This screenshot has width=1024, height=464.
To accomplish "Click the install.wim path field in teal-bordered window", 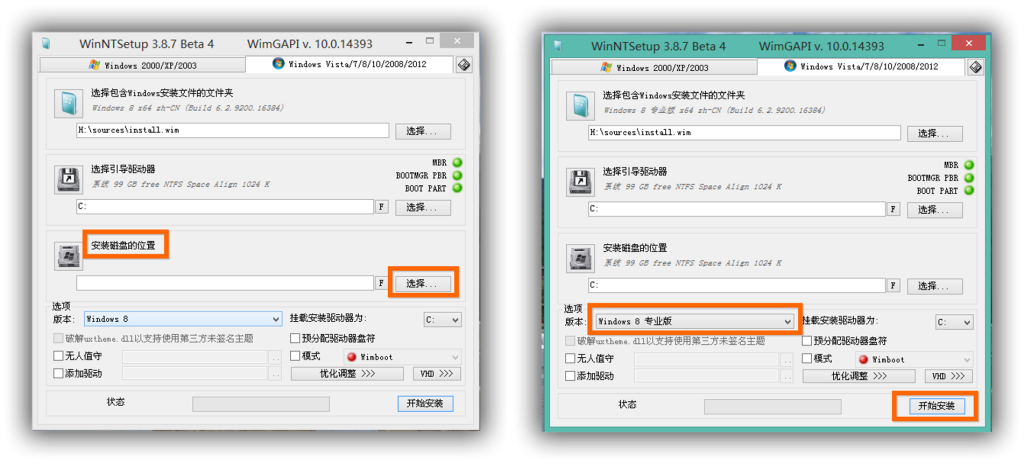I will coord(744,133).
